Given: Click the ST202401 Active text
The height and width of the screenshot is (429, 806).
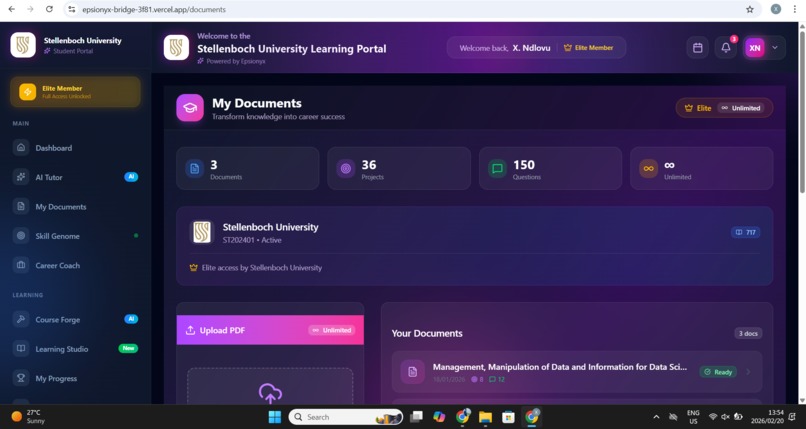Looking at the screenshot, I should point(252,240).
